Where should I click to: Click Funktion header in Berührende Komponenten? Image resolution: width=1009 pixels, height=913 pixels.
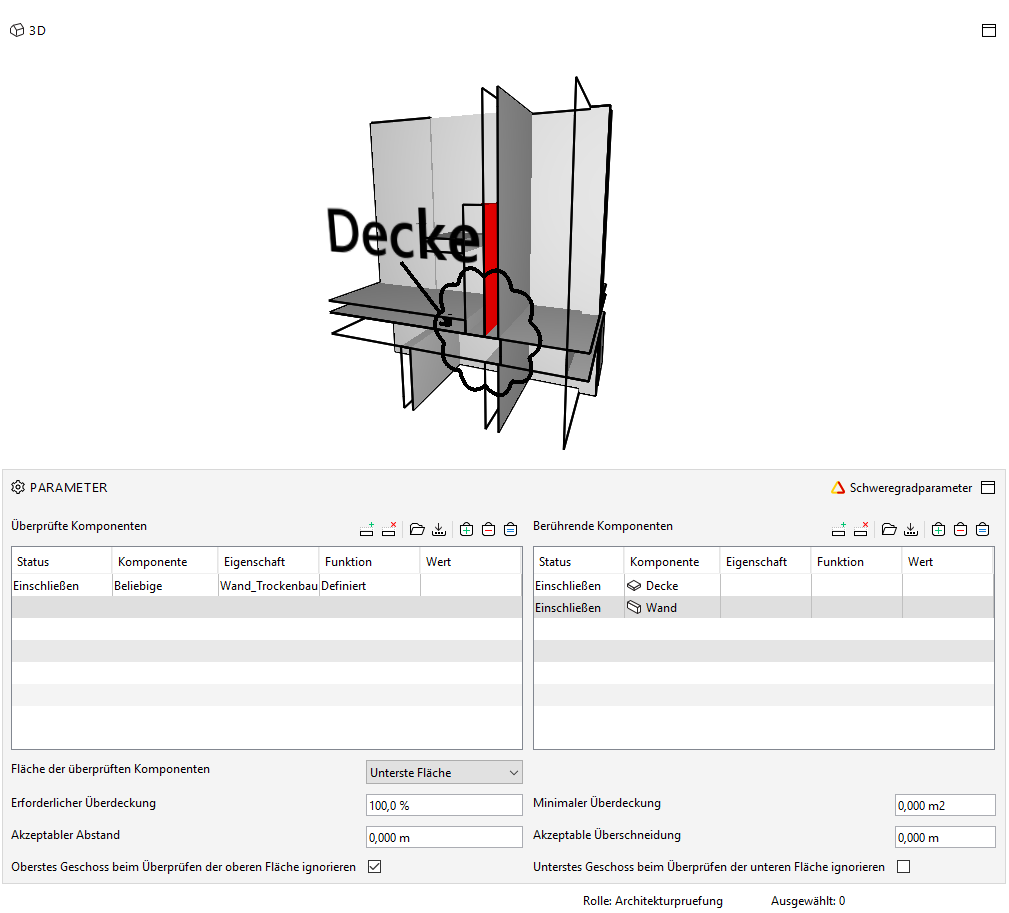click(x=857, y=561)
